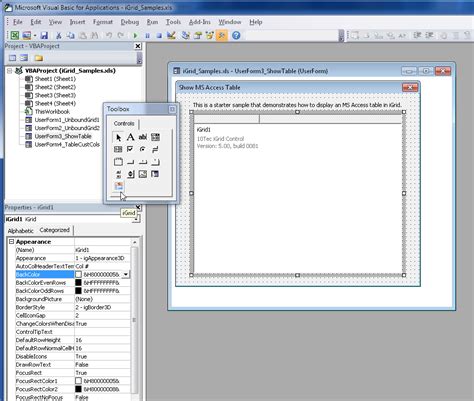The image size is (474, 401).
Task: Switch to the Categorized properties tab
Action: [54, 230]
